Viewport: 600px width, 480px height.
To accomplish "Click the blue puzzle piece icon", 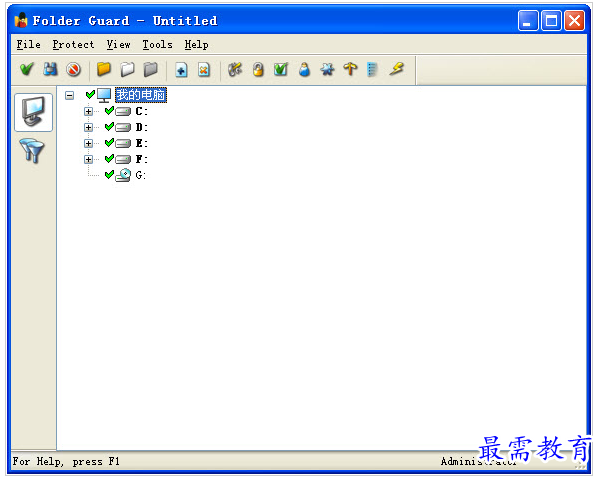I will (327, 69).
